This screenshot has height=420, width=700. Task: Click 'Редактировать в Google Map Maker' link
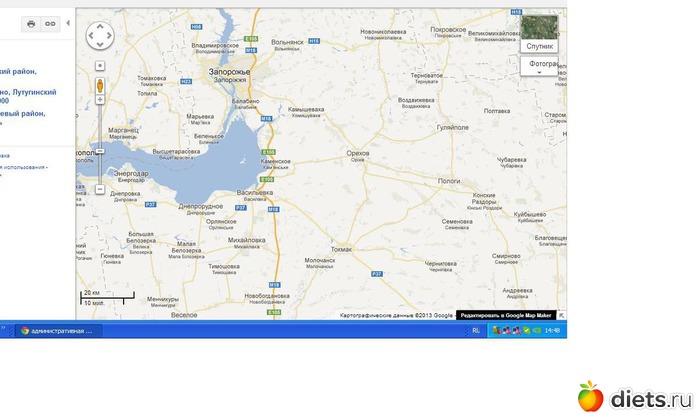tap(500, 315)
